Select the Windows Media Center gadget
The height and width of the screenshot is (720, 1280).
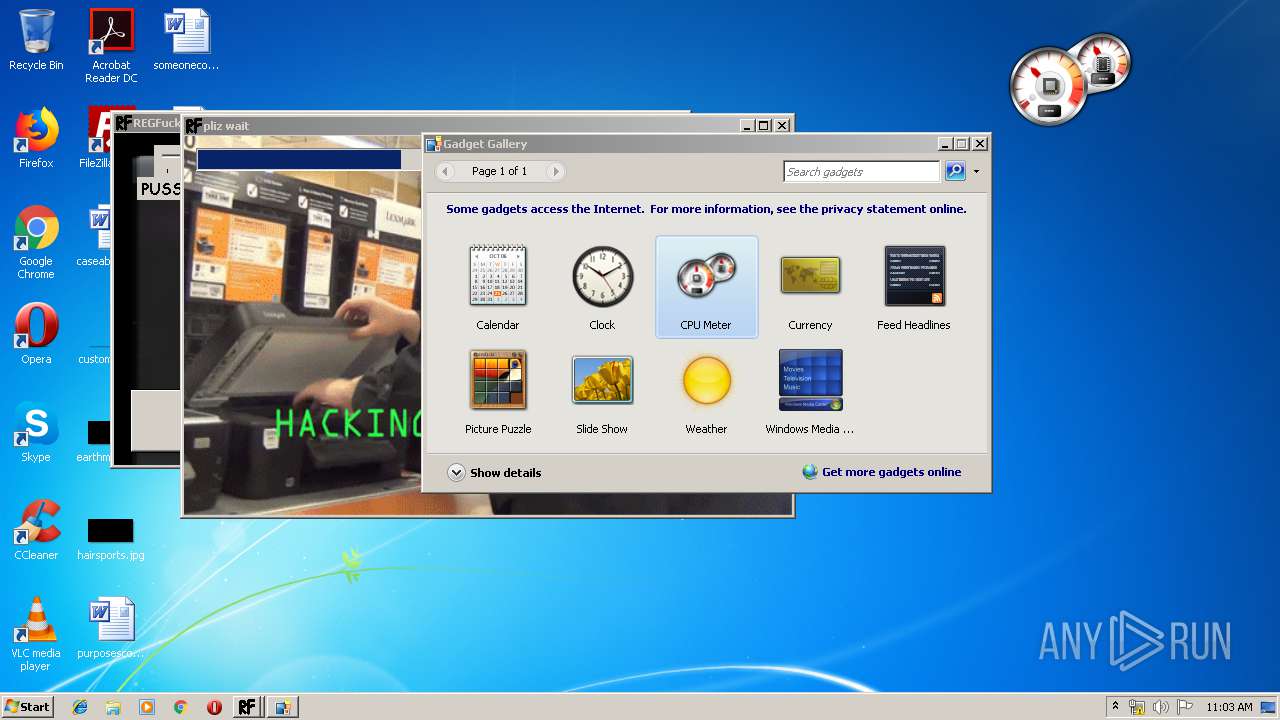click(x=810, y=391)
